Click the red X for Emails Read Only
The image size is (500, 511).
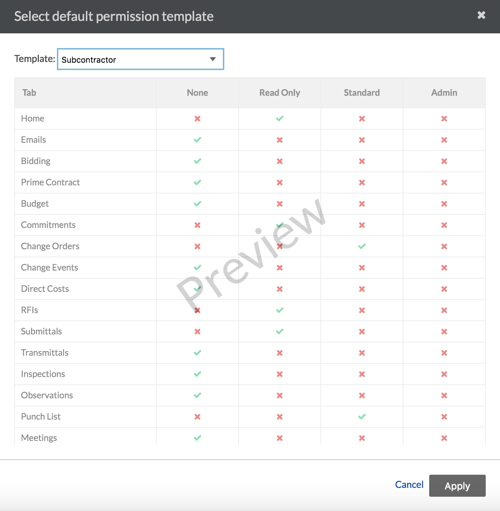point(280,140)
